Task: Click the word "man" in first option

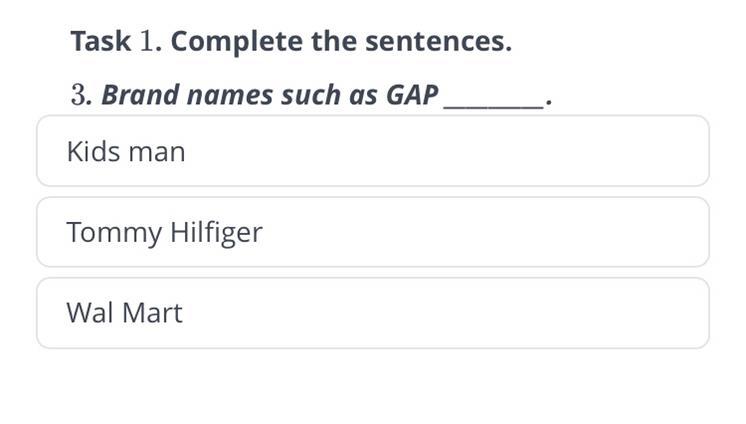Action: (157, 154)
